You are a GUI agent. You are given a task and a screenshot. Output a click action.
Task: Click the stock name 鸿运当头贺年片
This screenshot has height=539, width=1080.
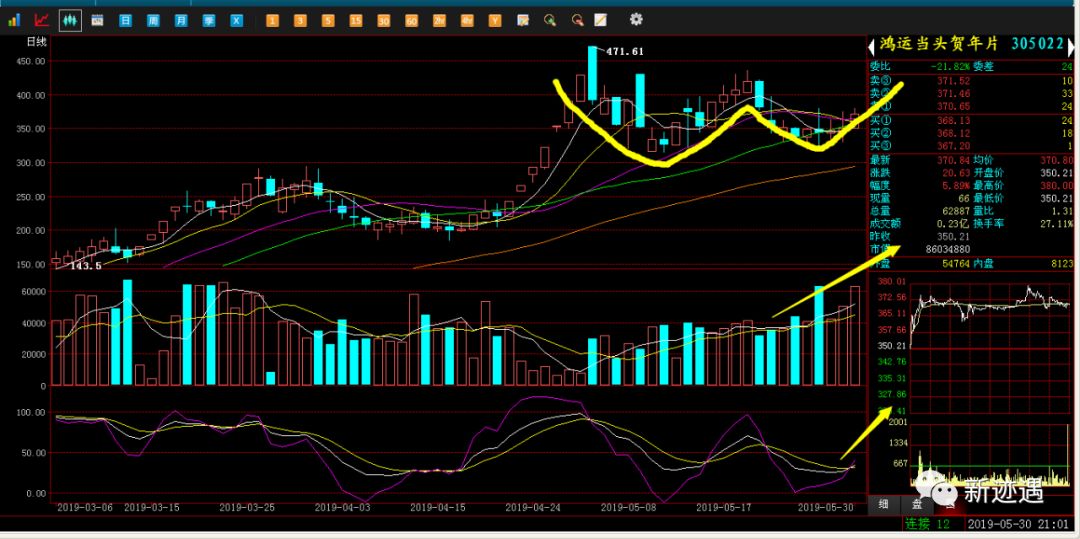coord(939,45)
